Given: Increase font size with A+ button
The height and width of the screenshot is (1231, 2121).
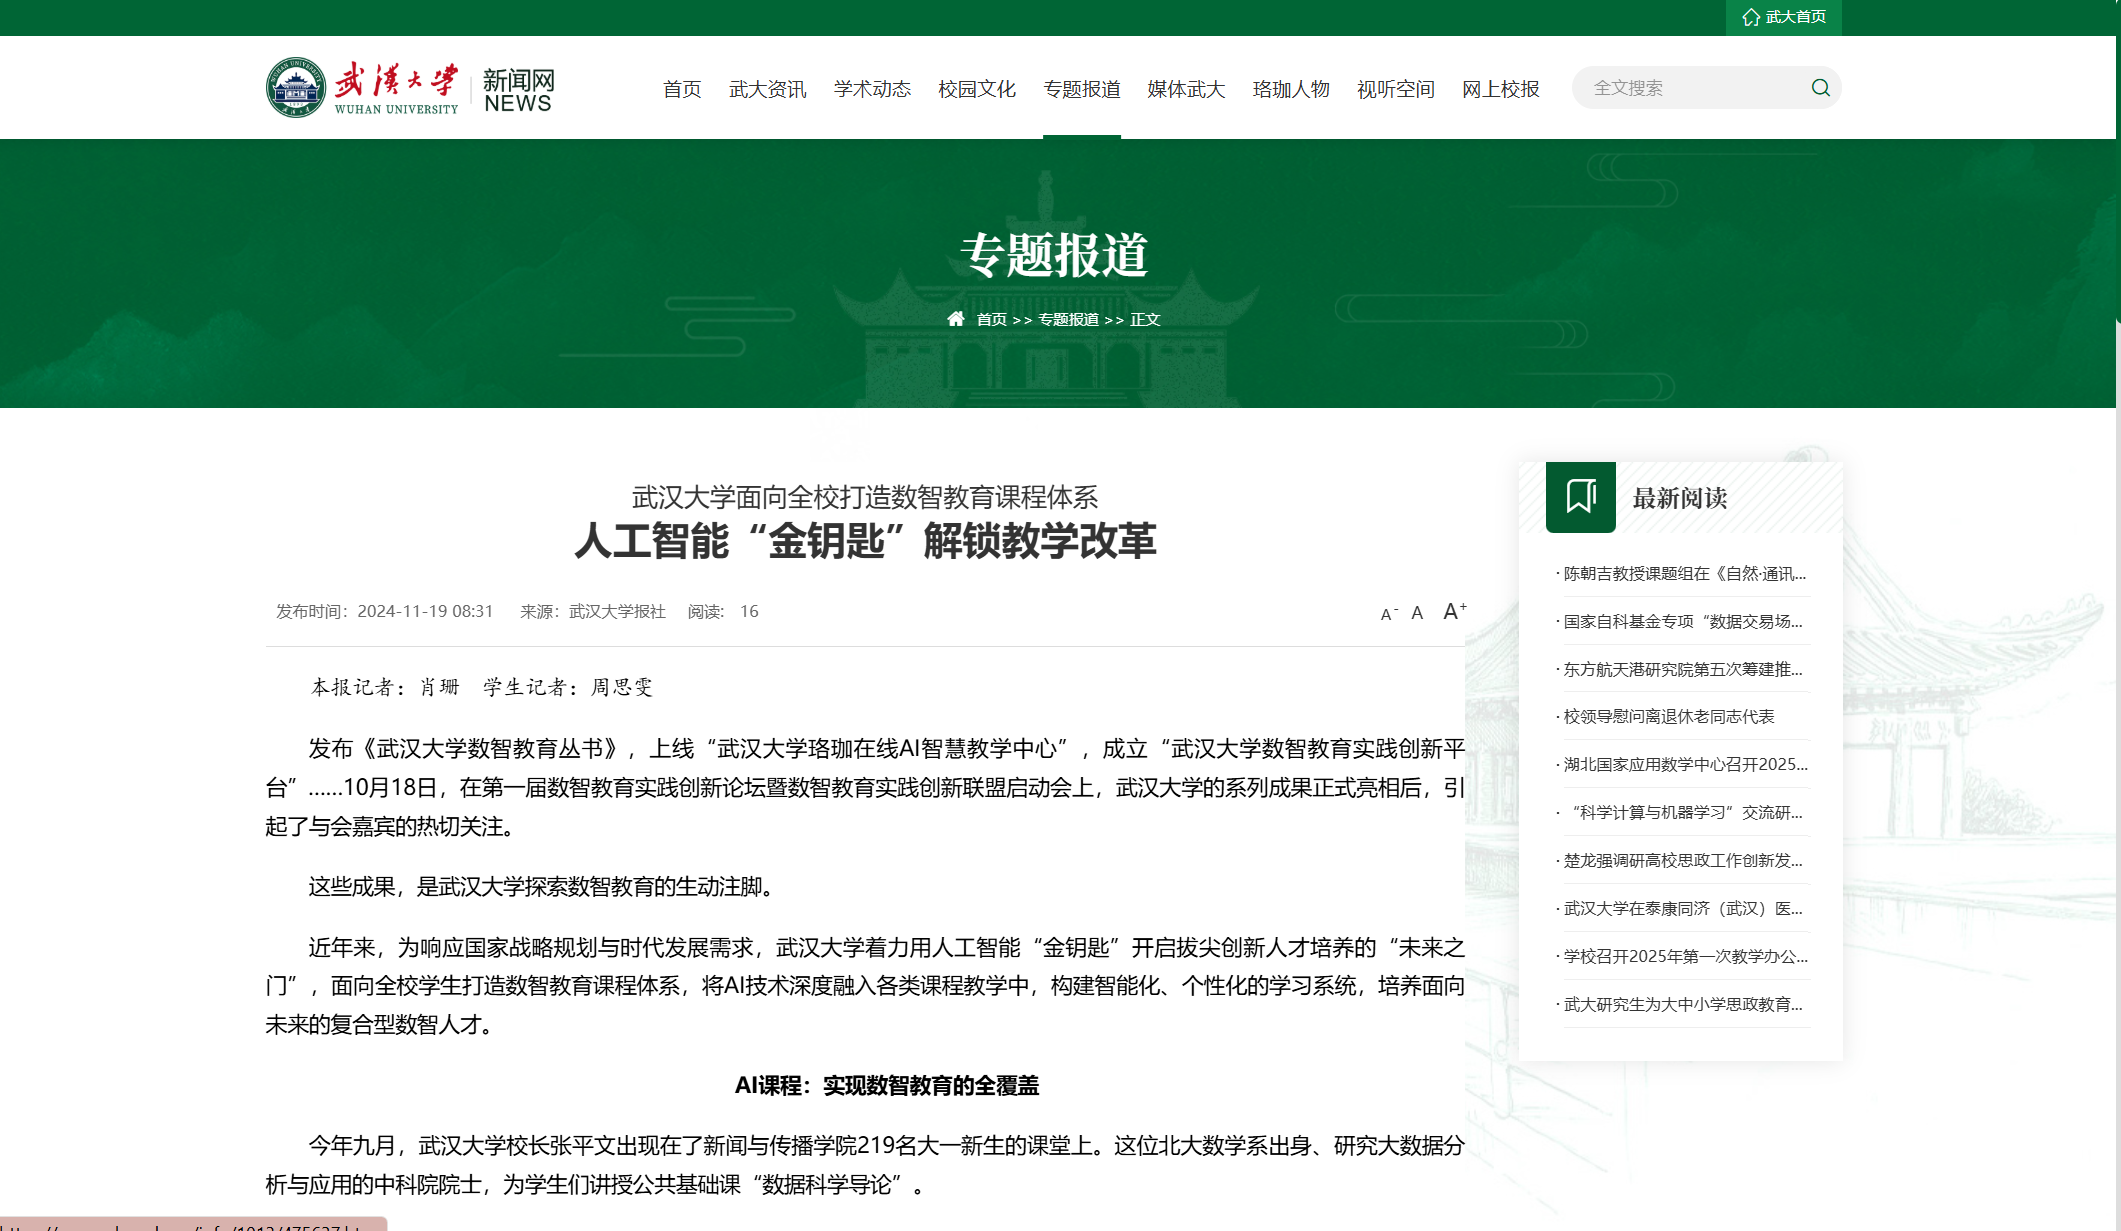Looking at the screenshot, I should 1454,611.
